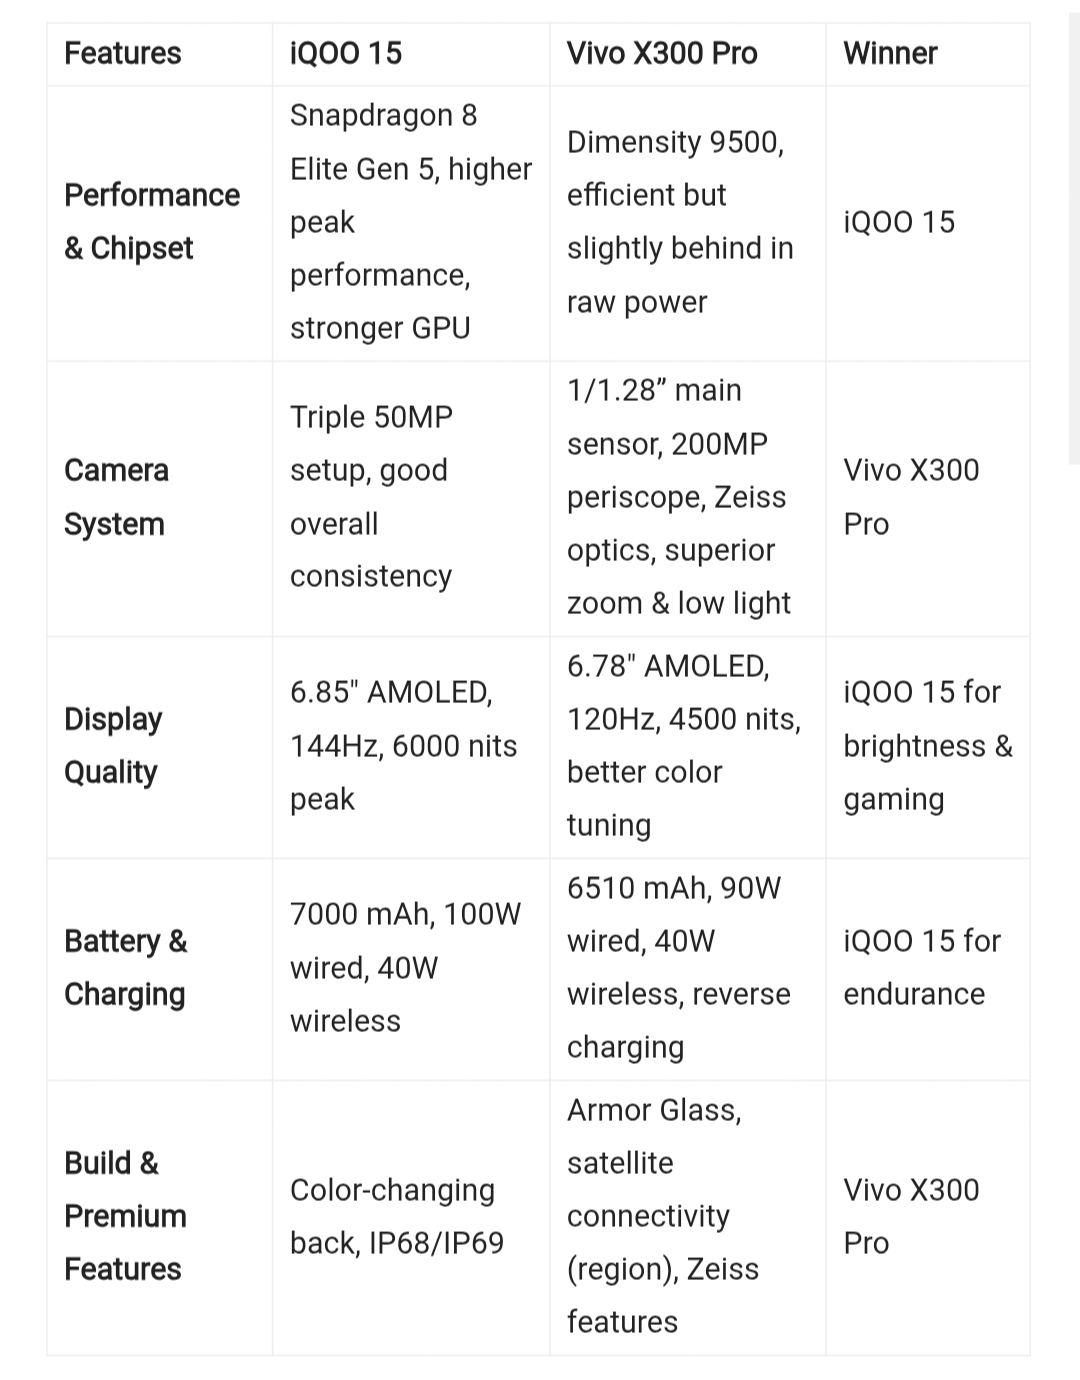Screen dimensions: 1080x1380
Task: Select the Build & Premium Features label
Action: [x=125, y=1216]
